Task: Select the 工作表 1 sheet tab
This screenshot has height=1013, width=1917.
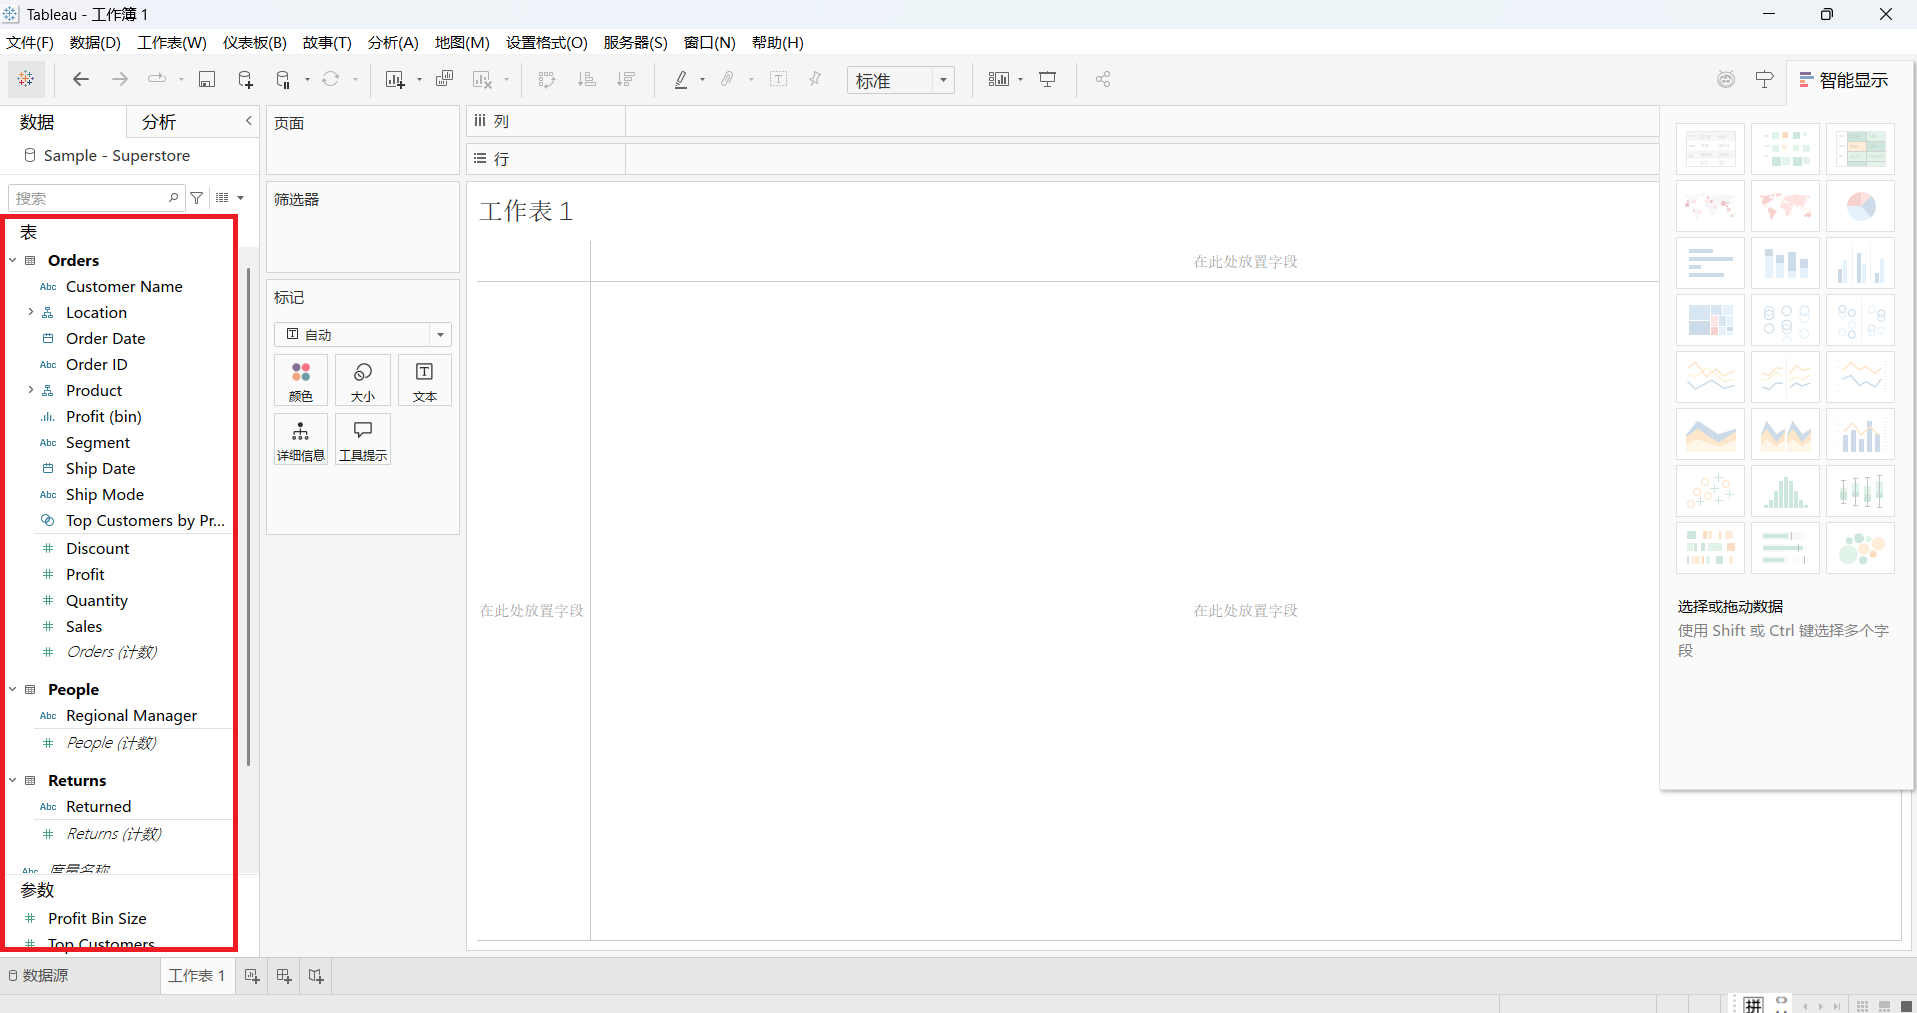Action: 197,975
